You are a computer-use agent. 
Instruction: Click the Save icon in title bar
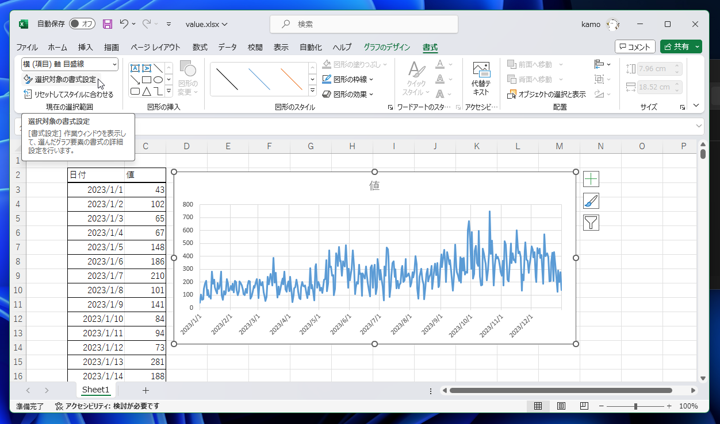[107, 24]
